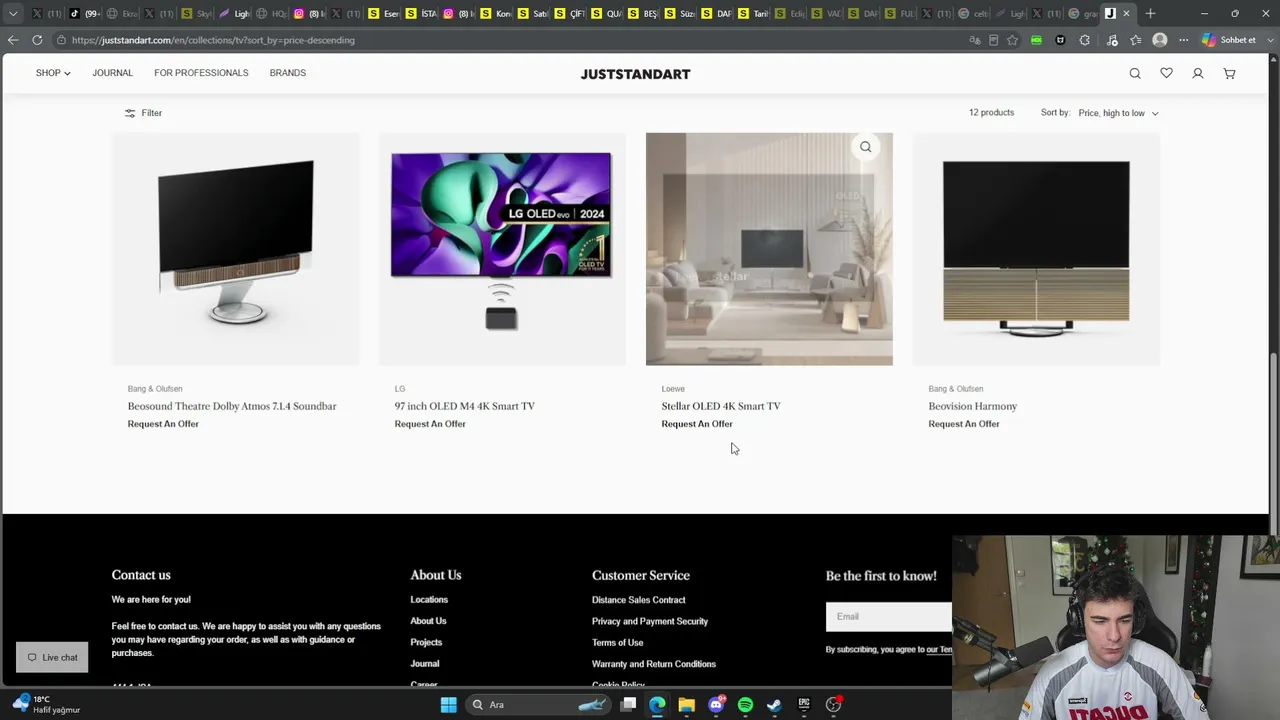This screenshot has height=720, width=1280.
Task: Open Epic Games Launcher from the taskbar
Action: pyautogui.click(x=804, y=705)
